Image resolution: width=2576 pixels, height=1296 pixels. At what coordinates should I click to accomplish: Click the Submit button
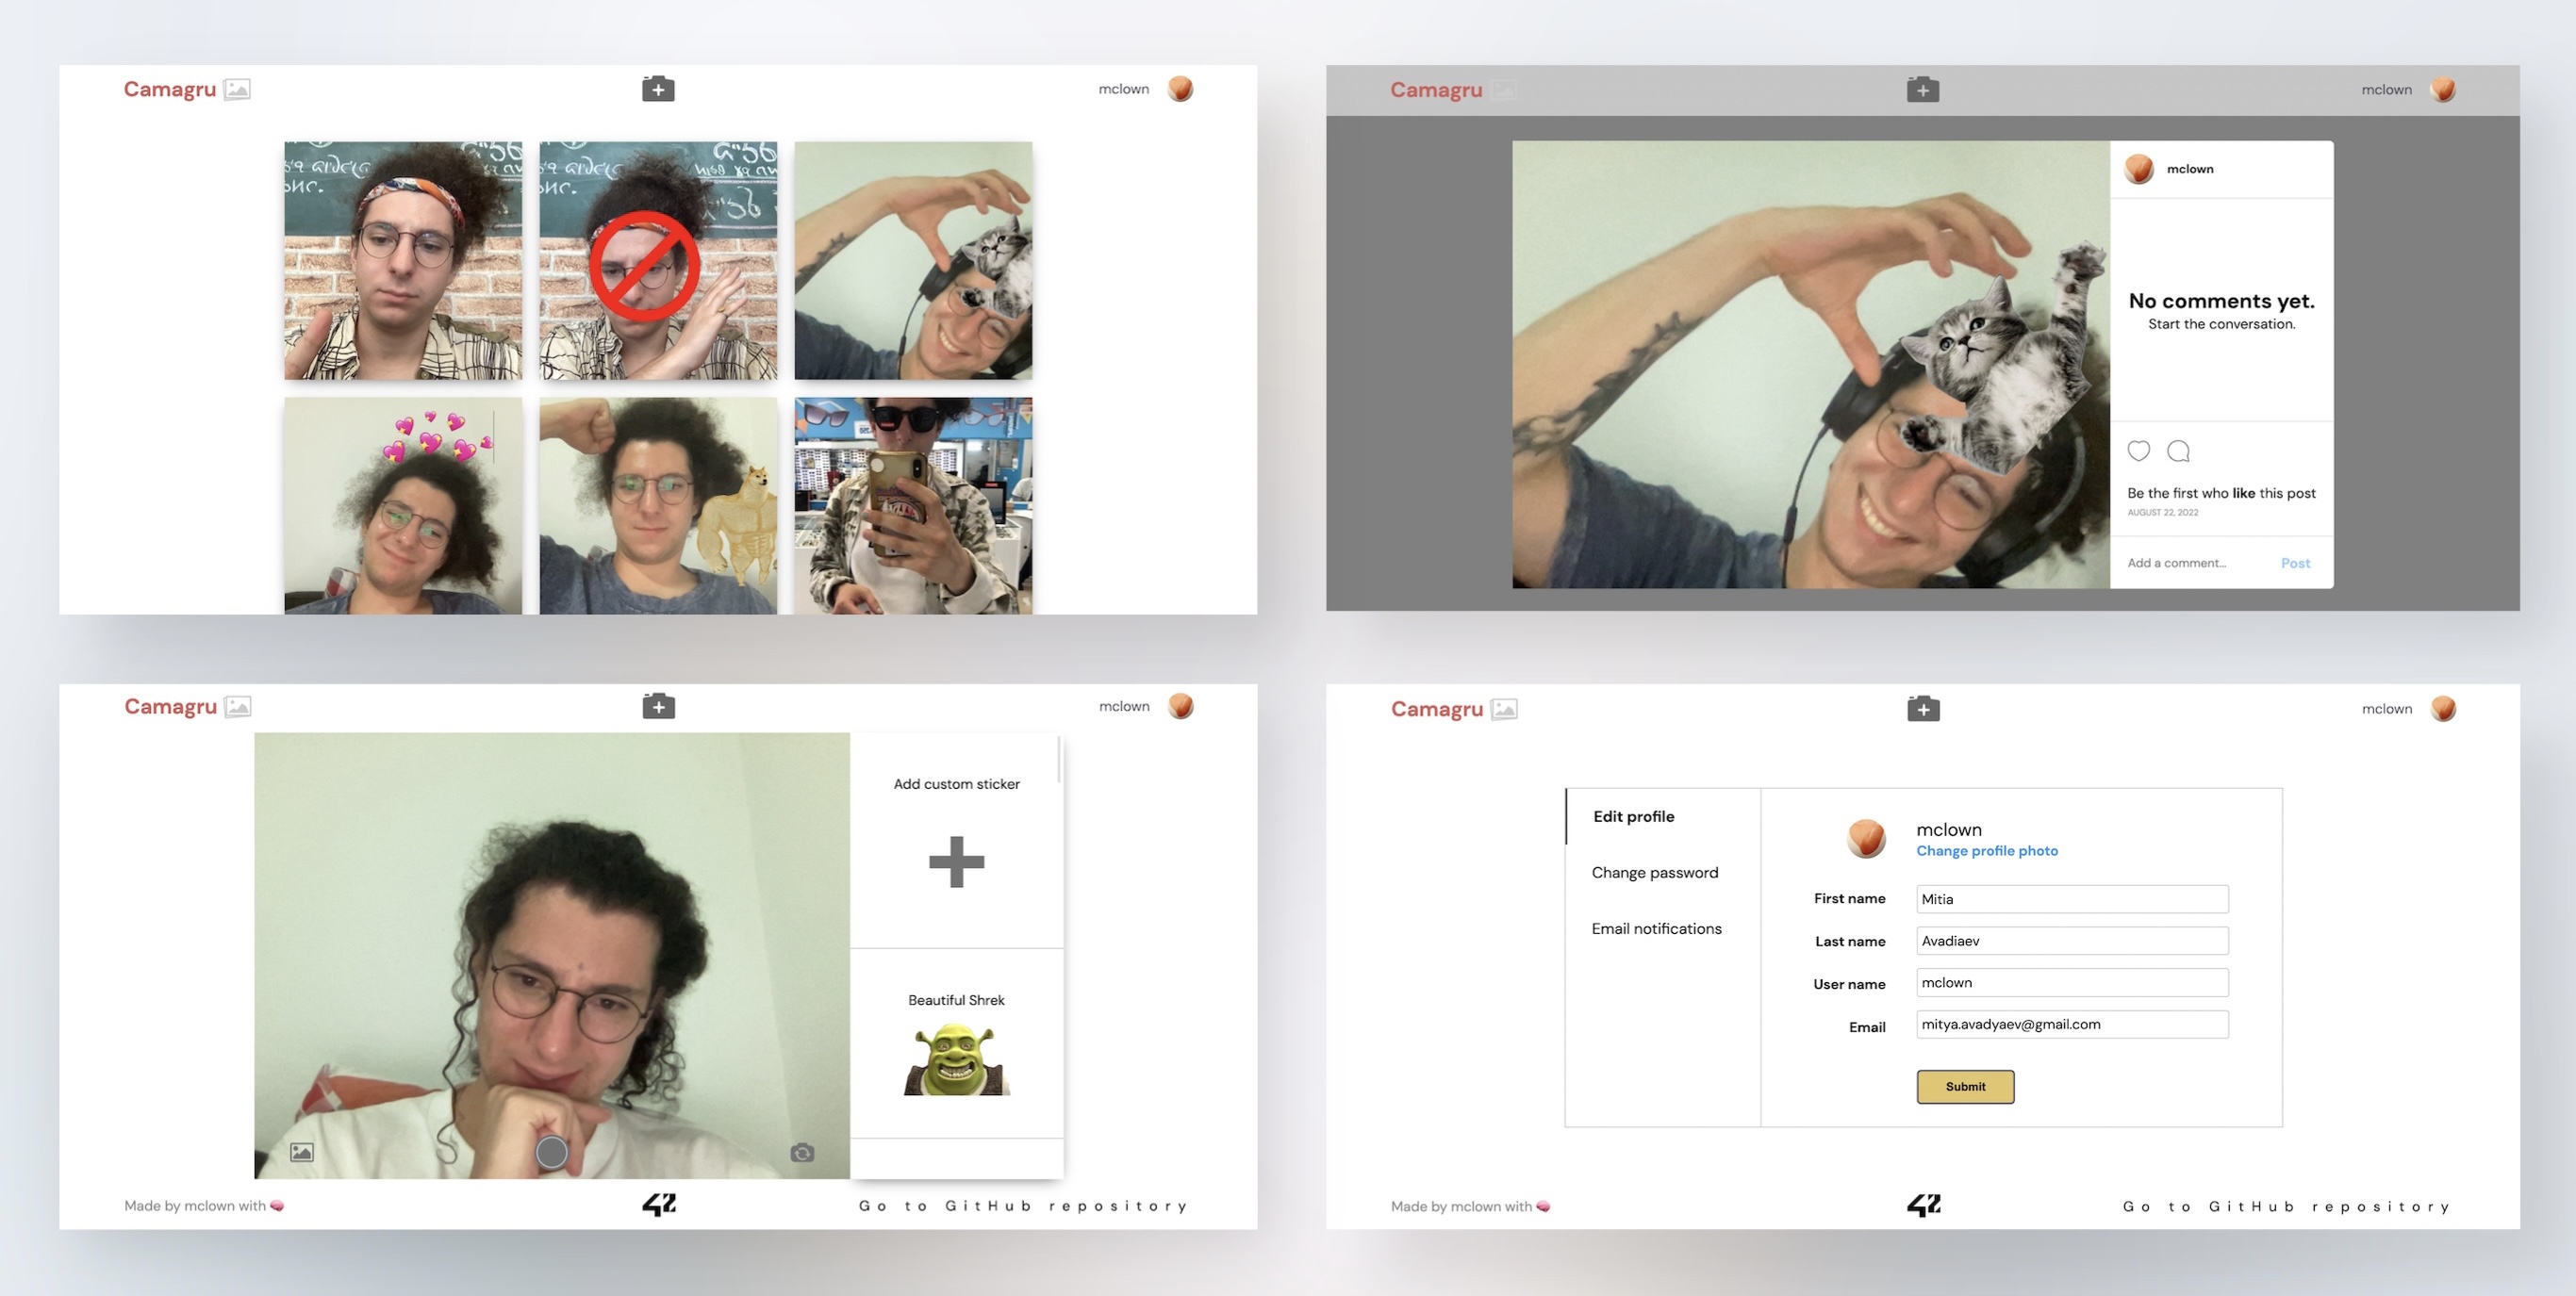[x=1964, y=1086]
